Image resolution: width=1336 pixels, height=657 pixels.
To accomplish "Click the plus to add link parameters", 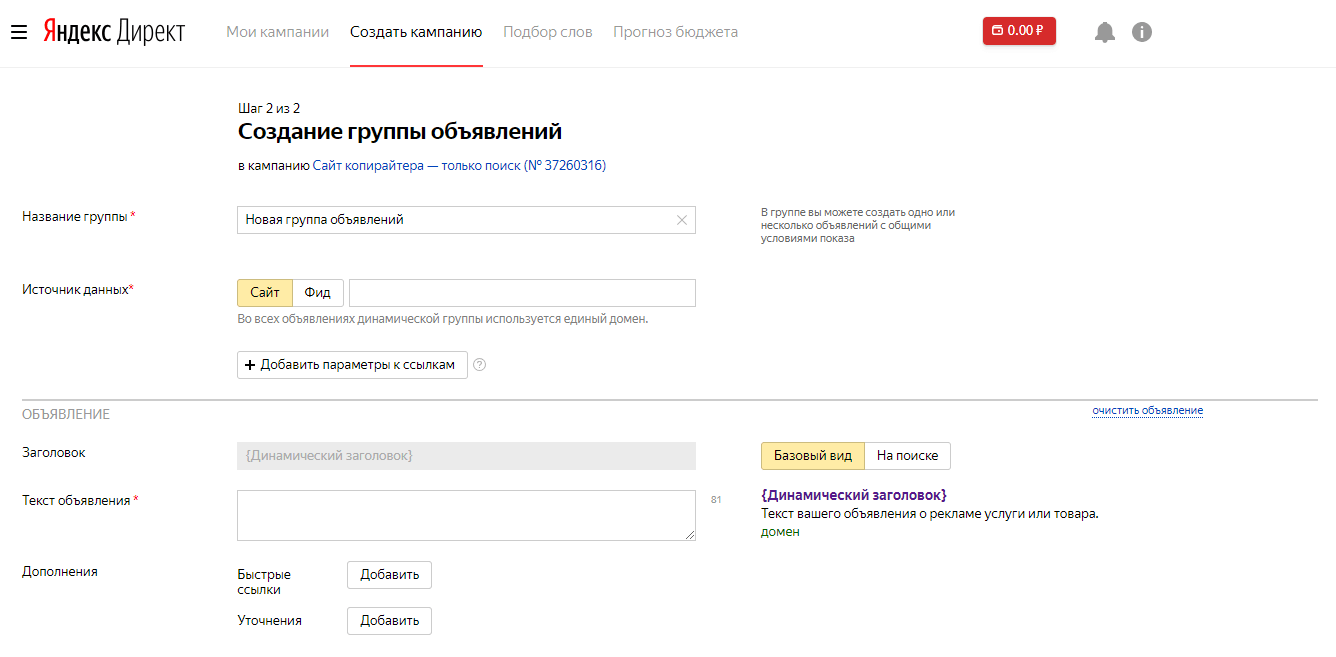I will [x=250, y=364].
